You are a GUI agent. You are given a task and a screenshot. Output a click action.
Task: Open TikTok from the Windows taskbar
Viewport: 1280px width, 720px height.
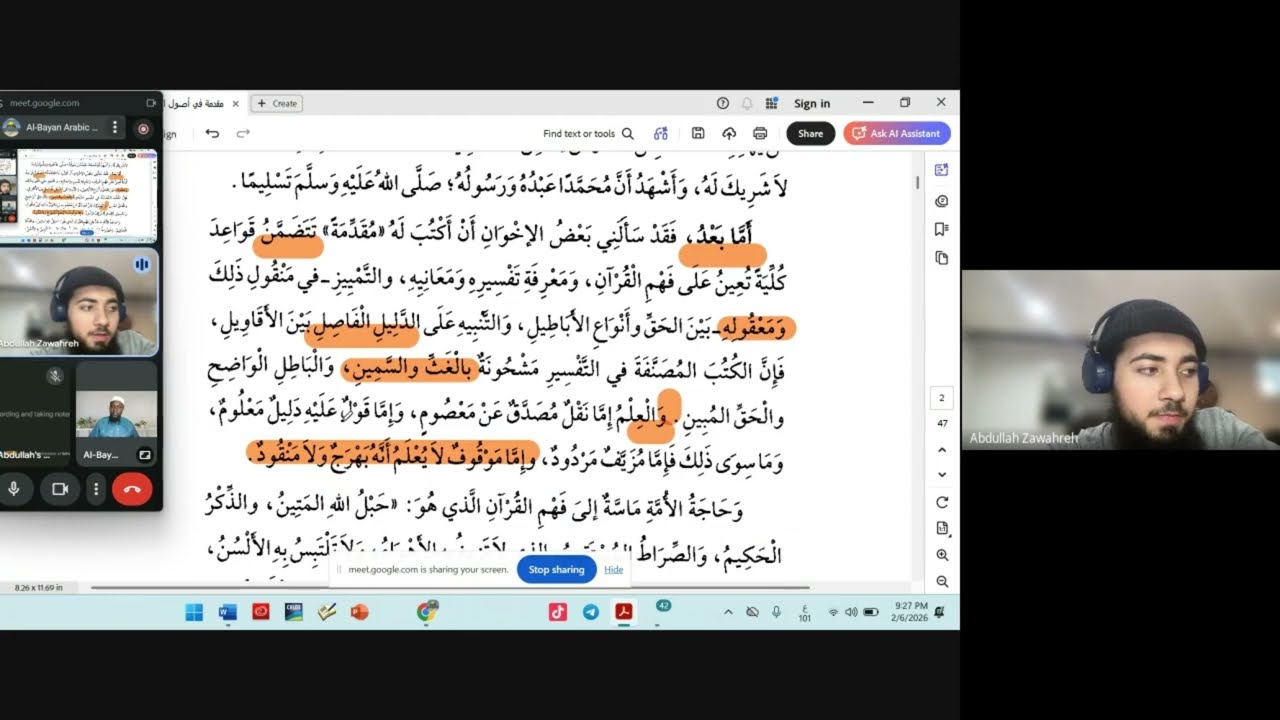click(x=558, y=612)
